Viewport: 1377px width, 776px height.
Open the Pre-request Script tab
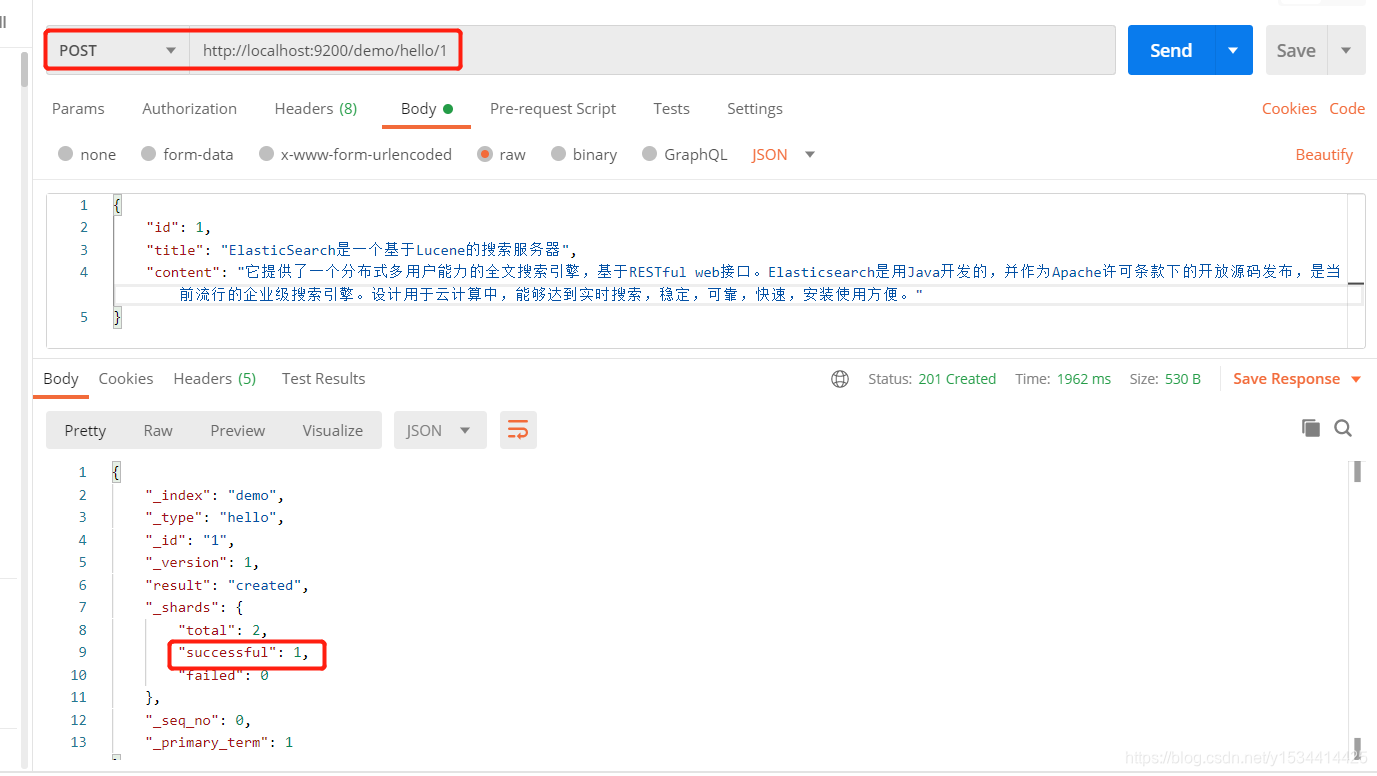coord(552,108)
